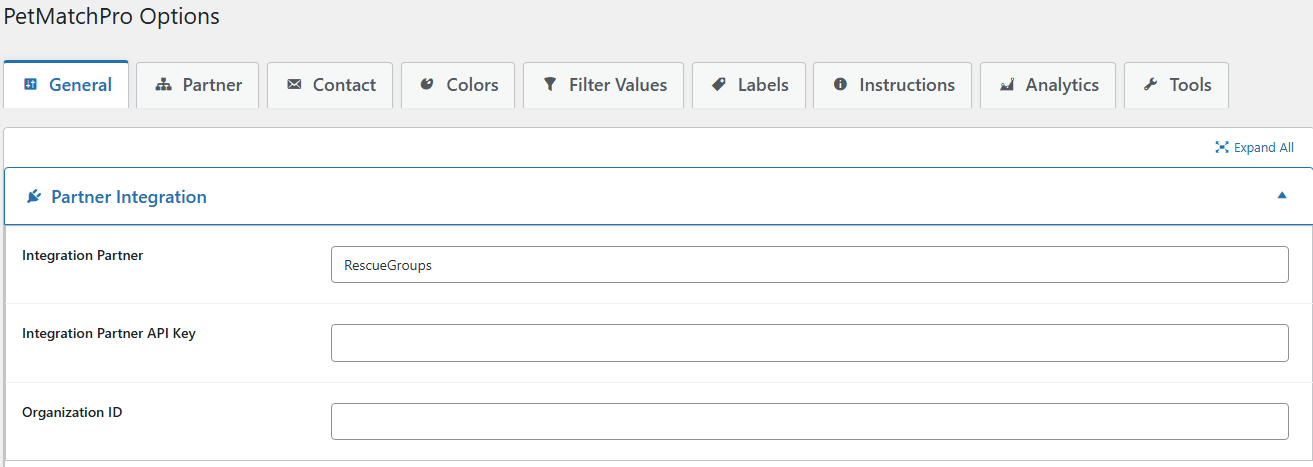The width and height of the screenshot is (1313, 467).
Task: Select the Filter Values tab
Action: point(603,85)
